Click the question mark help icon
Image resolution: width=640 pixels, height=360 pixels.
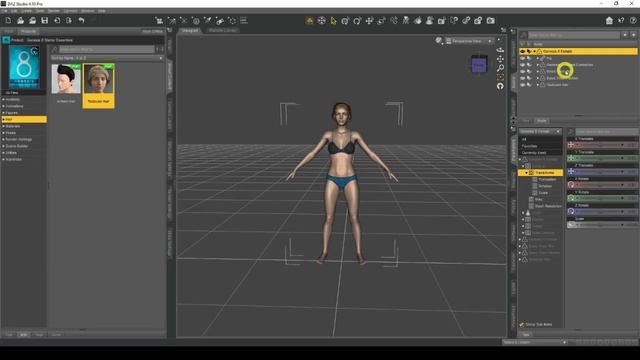(x=633, y=20)
